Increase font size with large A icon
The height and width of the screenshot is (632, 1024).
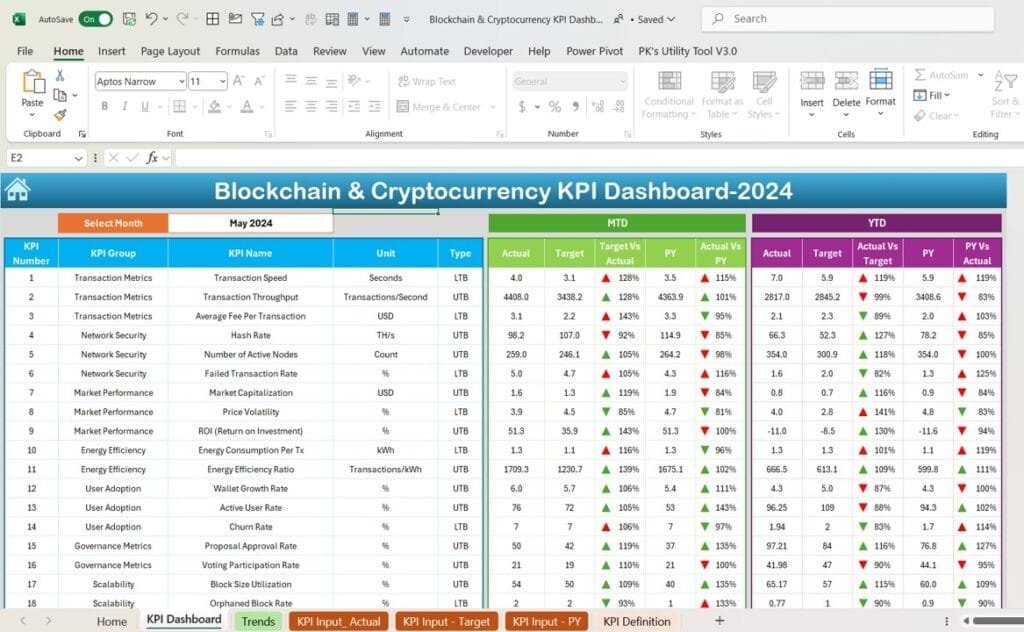click(238, 81)
